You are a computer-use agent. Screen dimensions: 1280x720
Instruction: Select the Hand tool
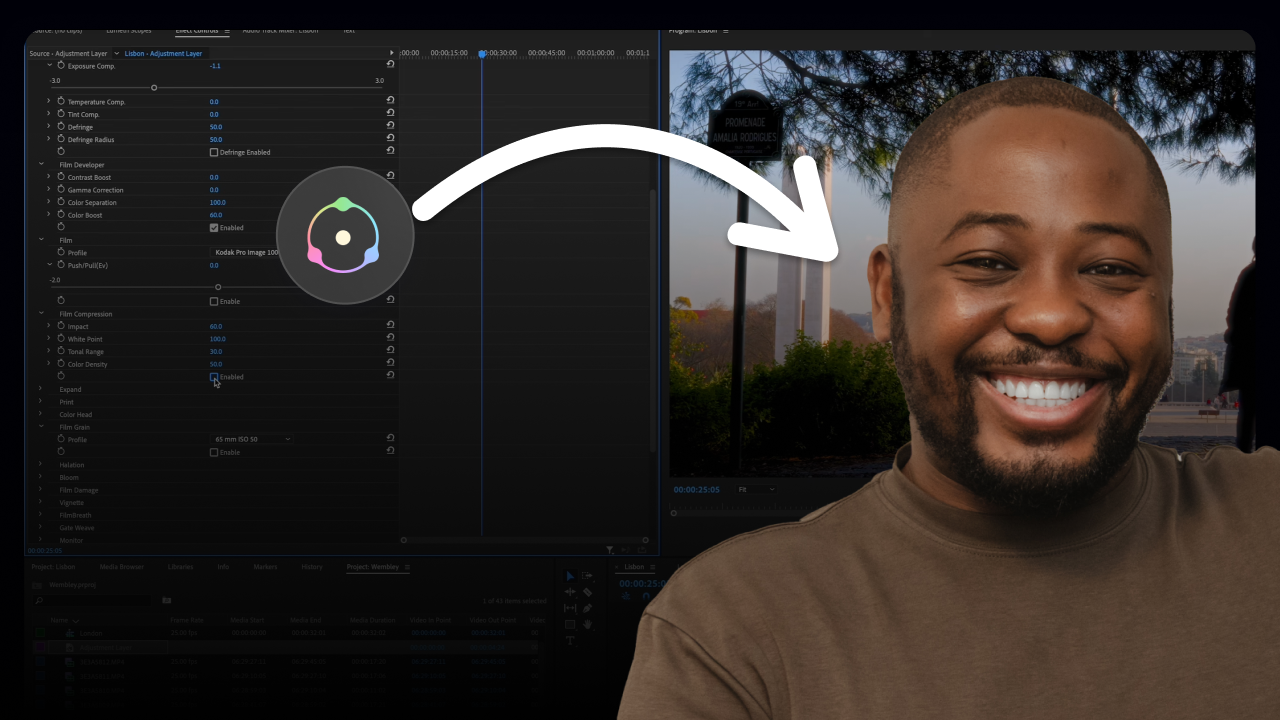588,623
